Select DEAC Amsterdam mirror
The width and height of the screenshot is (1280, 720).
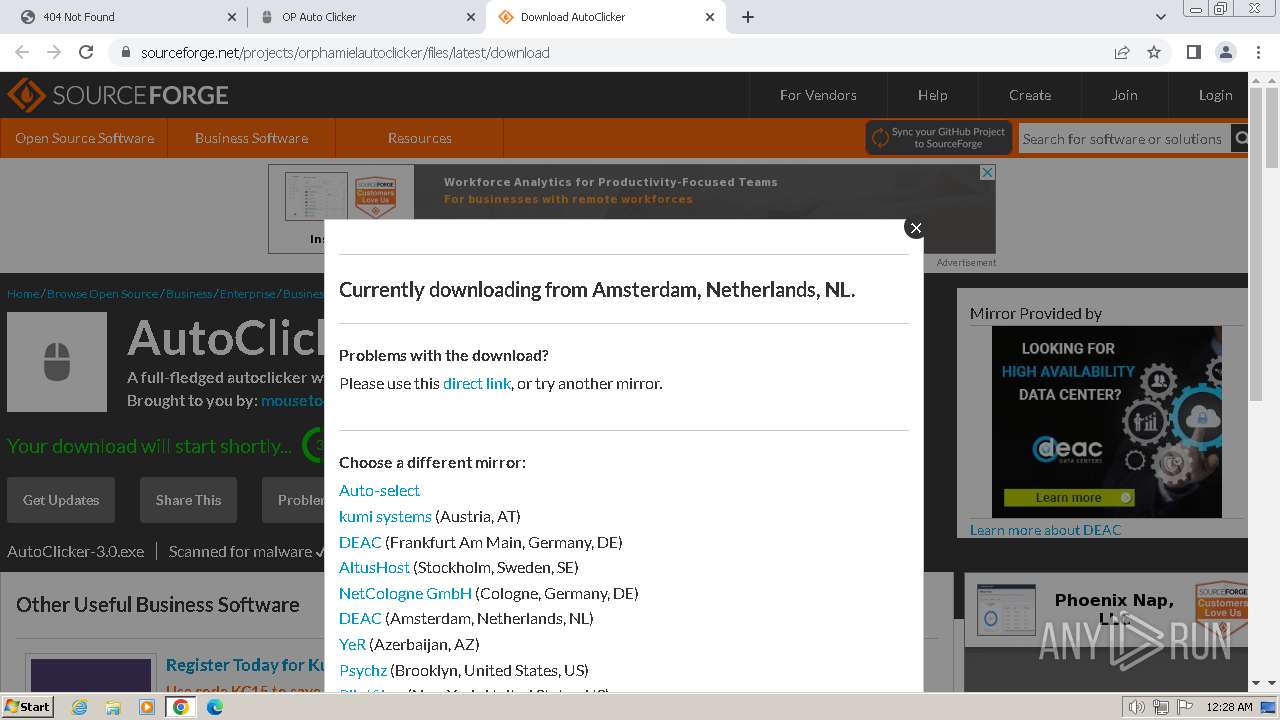click(x=360, y=618)
